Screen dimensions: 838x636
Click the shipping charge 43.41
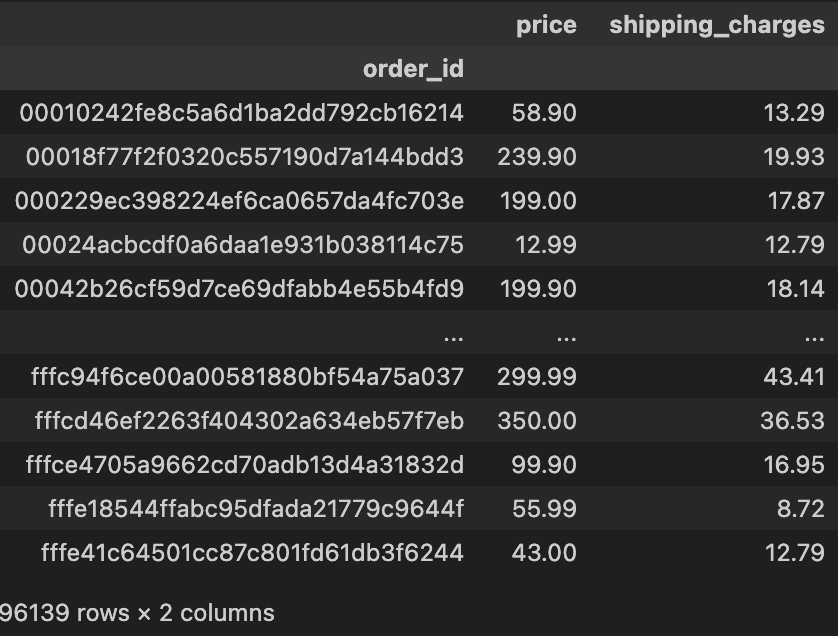794,377
